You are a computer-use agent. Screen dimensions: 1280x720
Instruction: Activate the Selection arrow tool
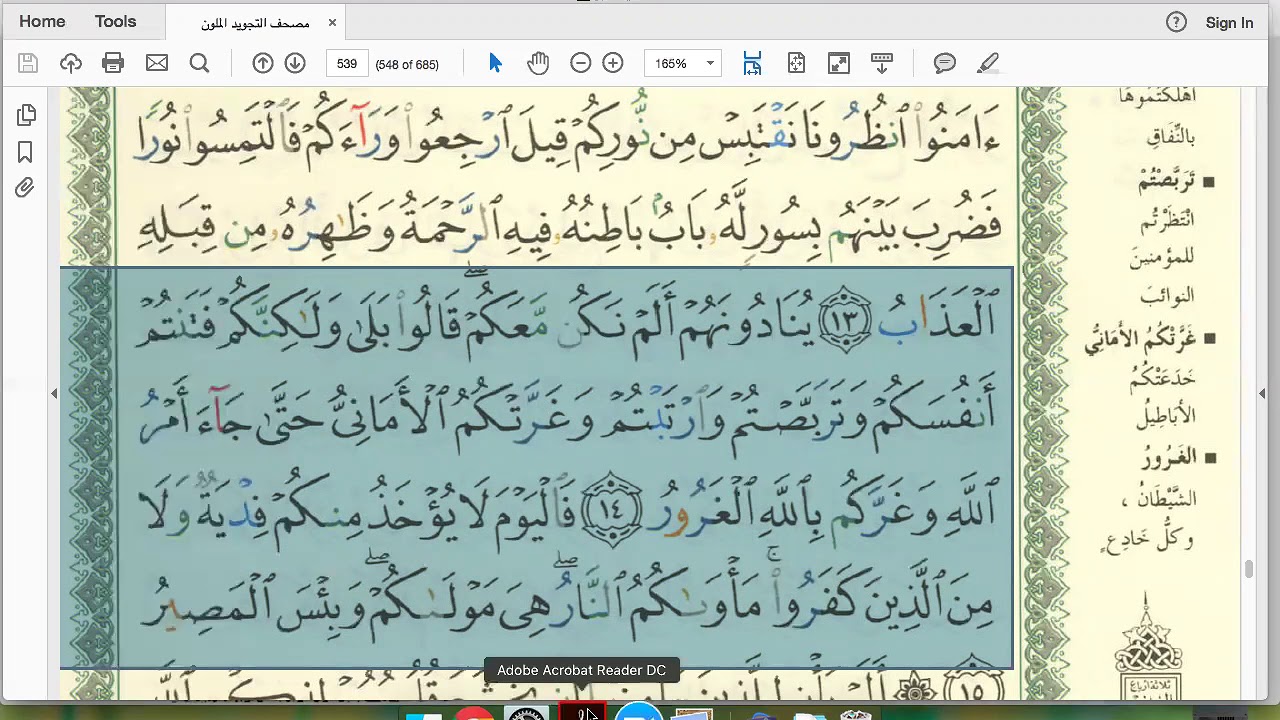[x=495, y=64]
